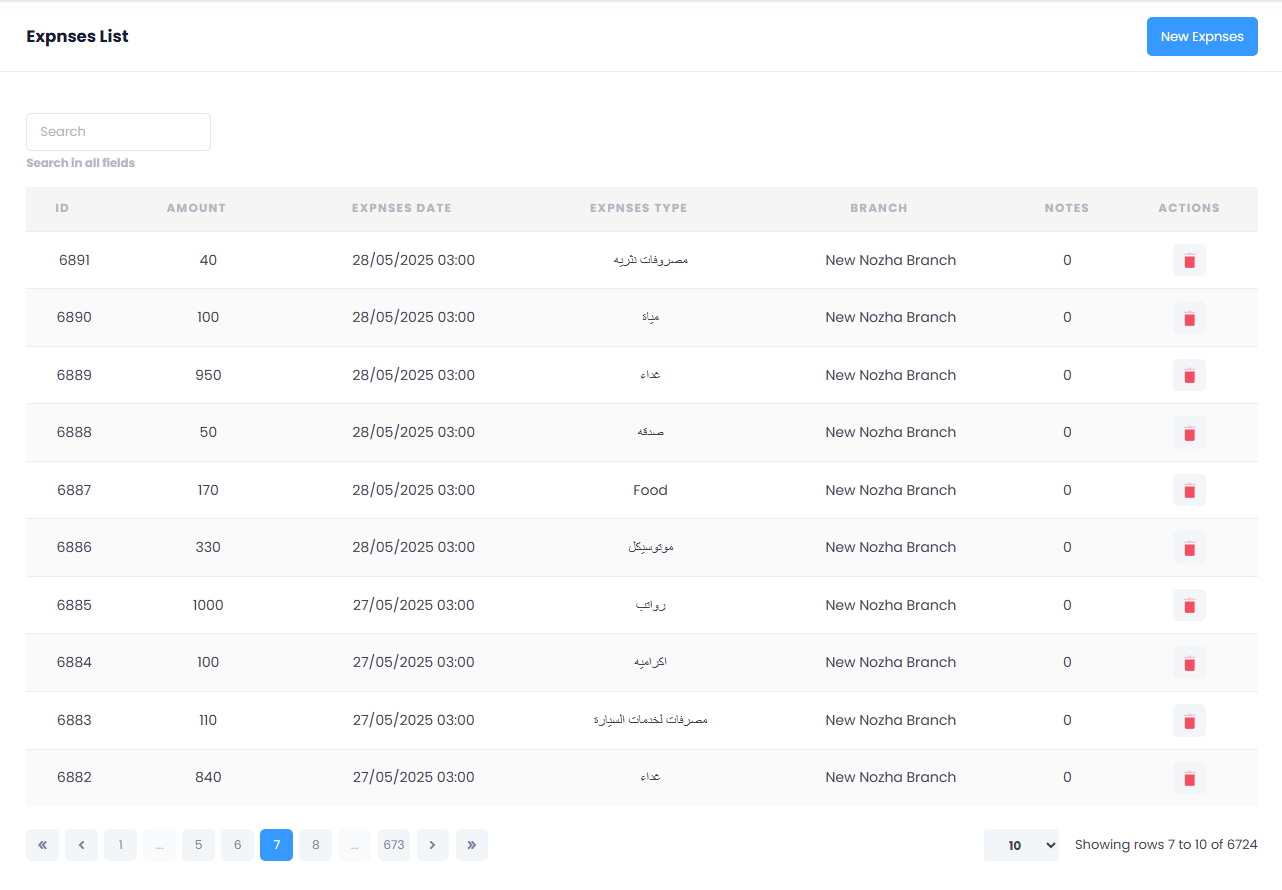This screenshot has width=1282, height=890.
Task: Click the ID cell 6882
Action: 74,777
